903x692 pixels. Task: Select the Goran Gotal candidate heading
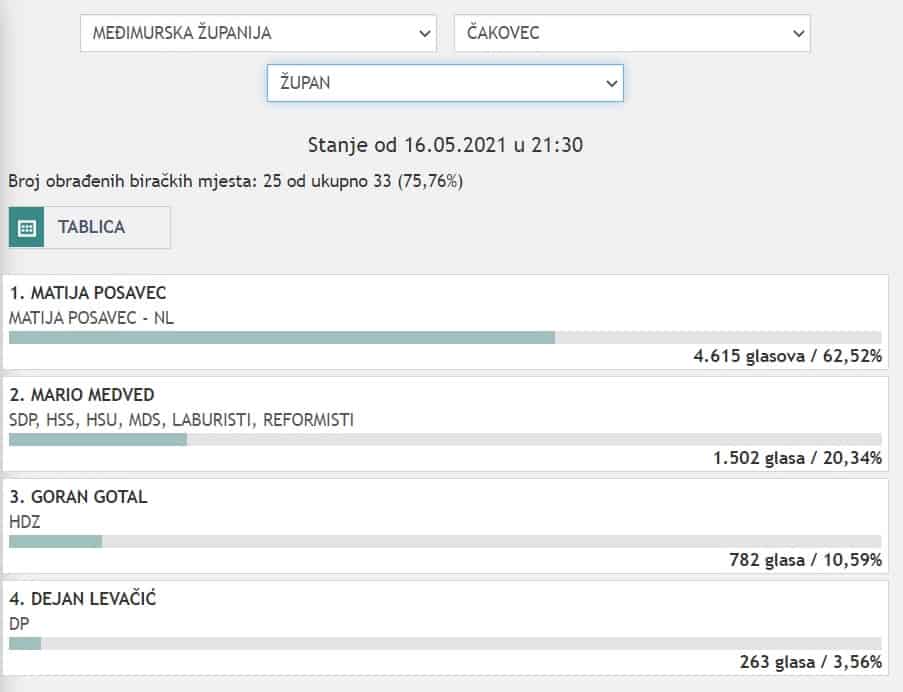coord(78,497)
